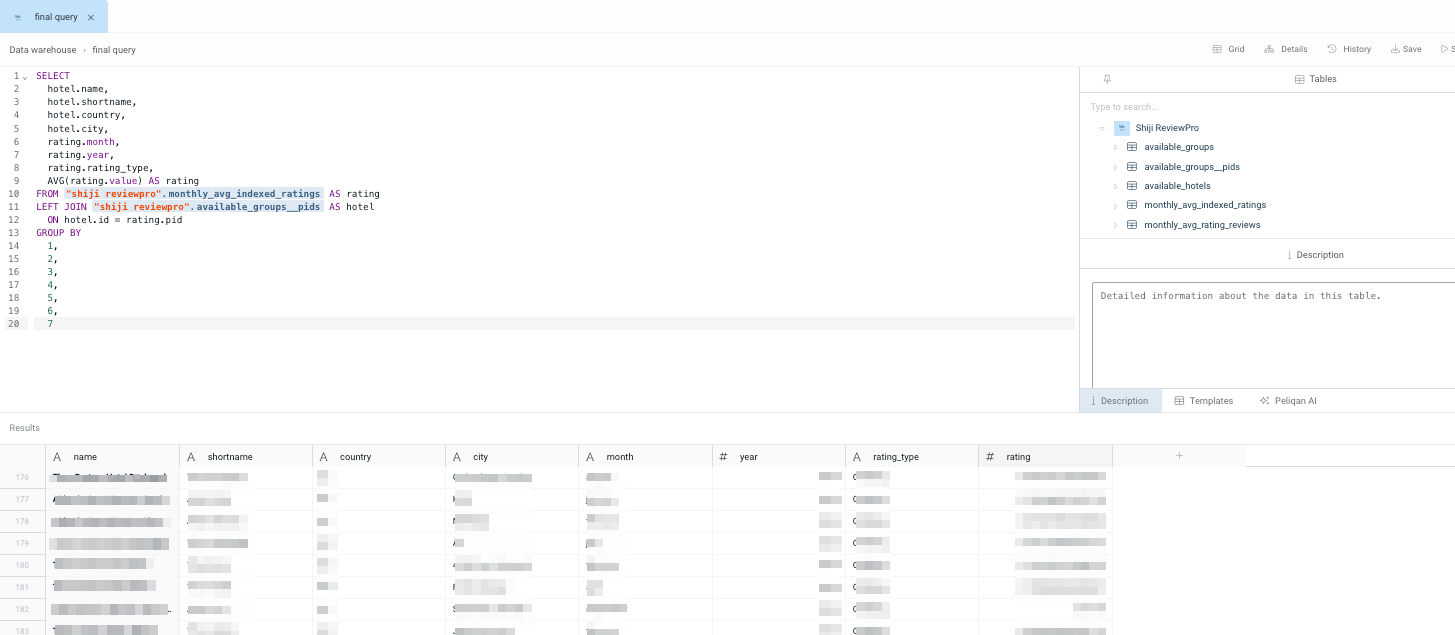Switch to the Description bottom tab
This screenshot has width=1455, height=635.
coord(1120,401)
